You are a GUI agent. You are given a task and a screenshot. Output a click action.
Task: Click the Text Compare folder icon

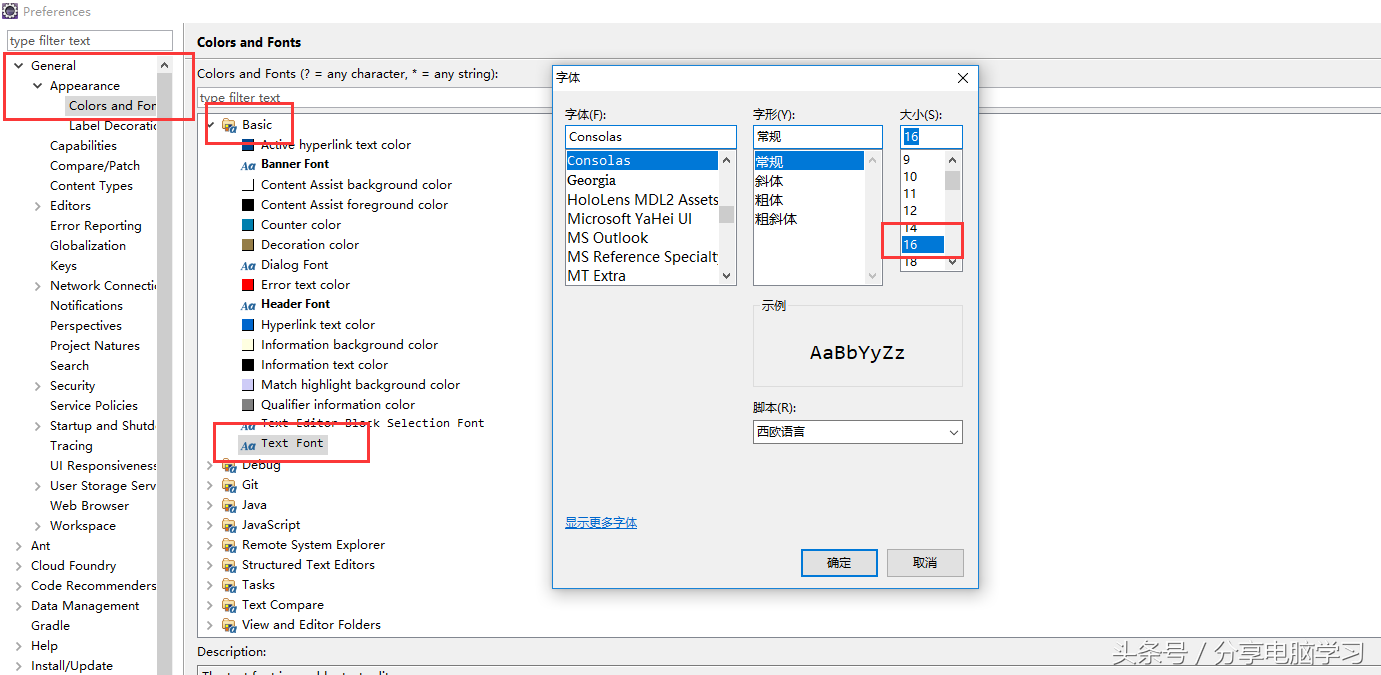tap(229, 605)
